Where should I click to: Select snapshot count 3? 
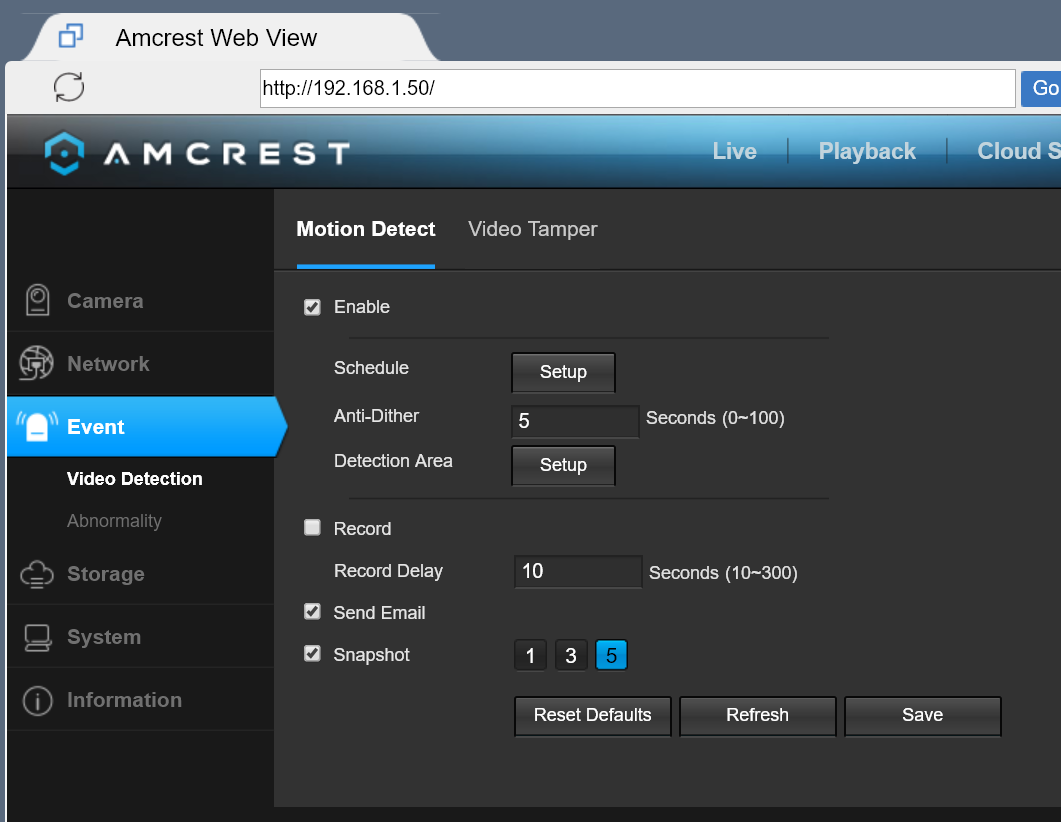pyautogui.click(x=571, y=655)
